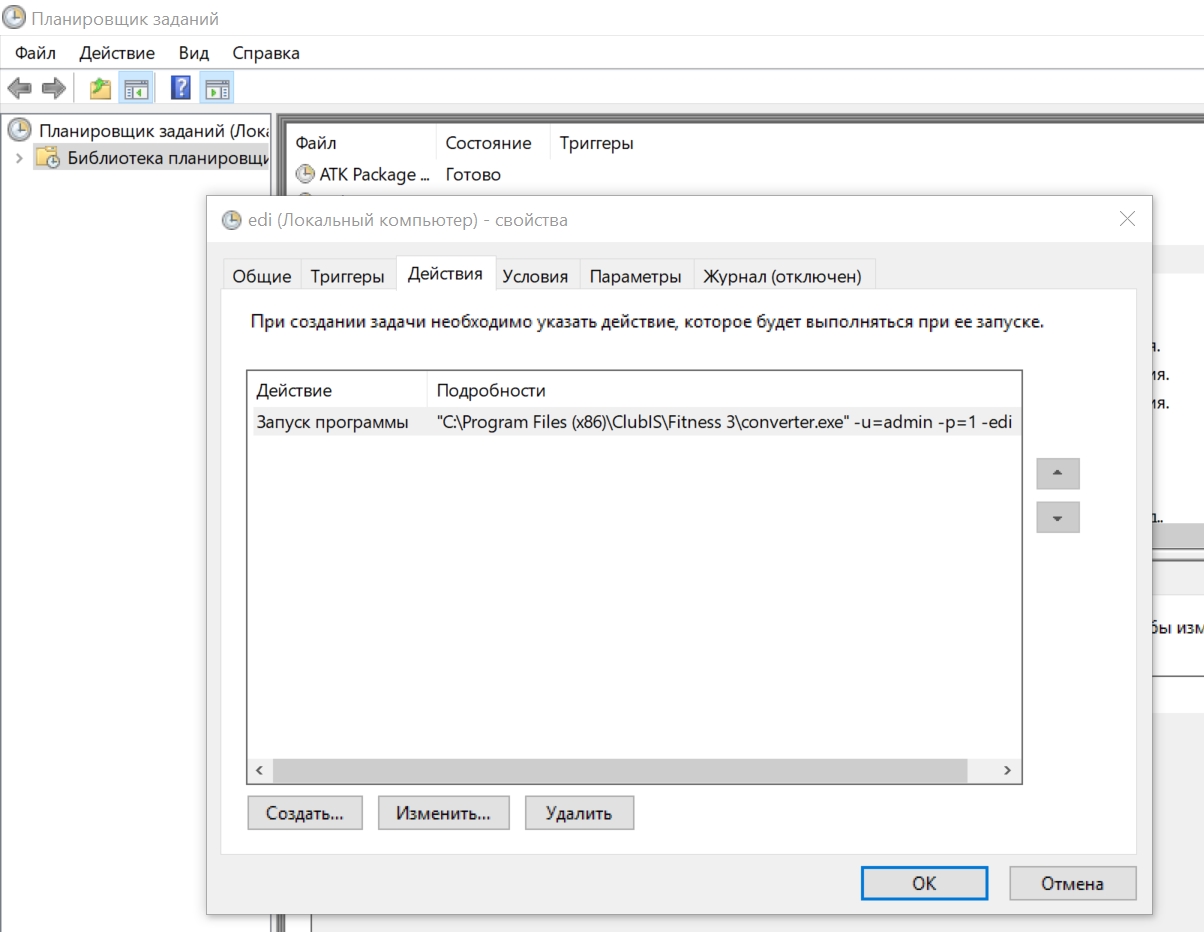Image resolution: width=1204 pixels, height=932 pixels.
Task: Close the edi properties dialog
Action: [x=1127, y=219]
